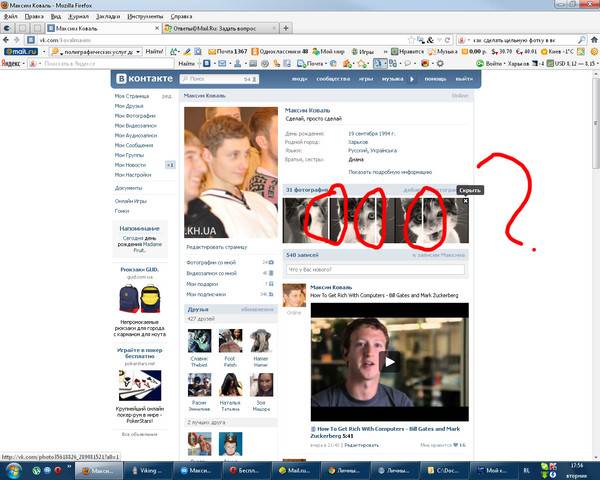The height and width of the screenshot is (480, 600).
Task: Click the gear settings icon in Yandex toolbar
Action: pyautogui.click(x=440, y=64)
